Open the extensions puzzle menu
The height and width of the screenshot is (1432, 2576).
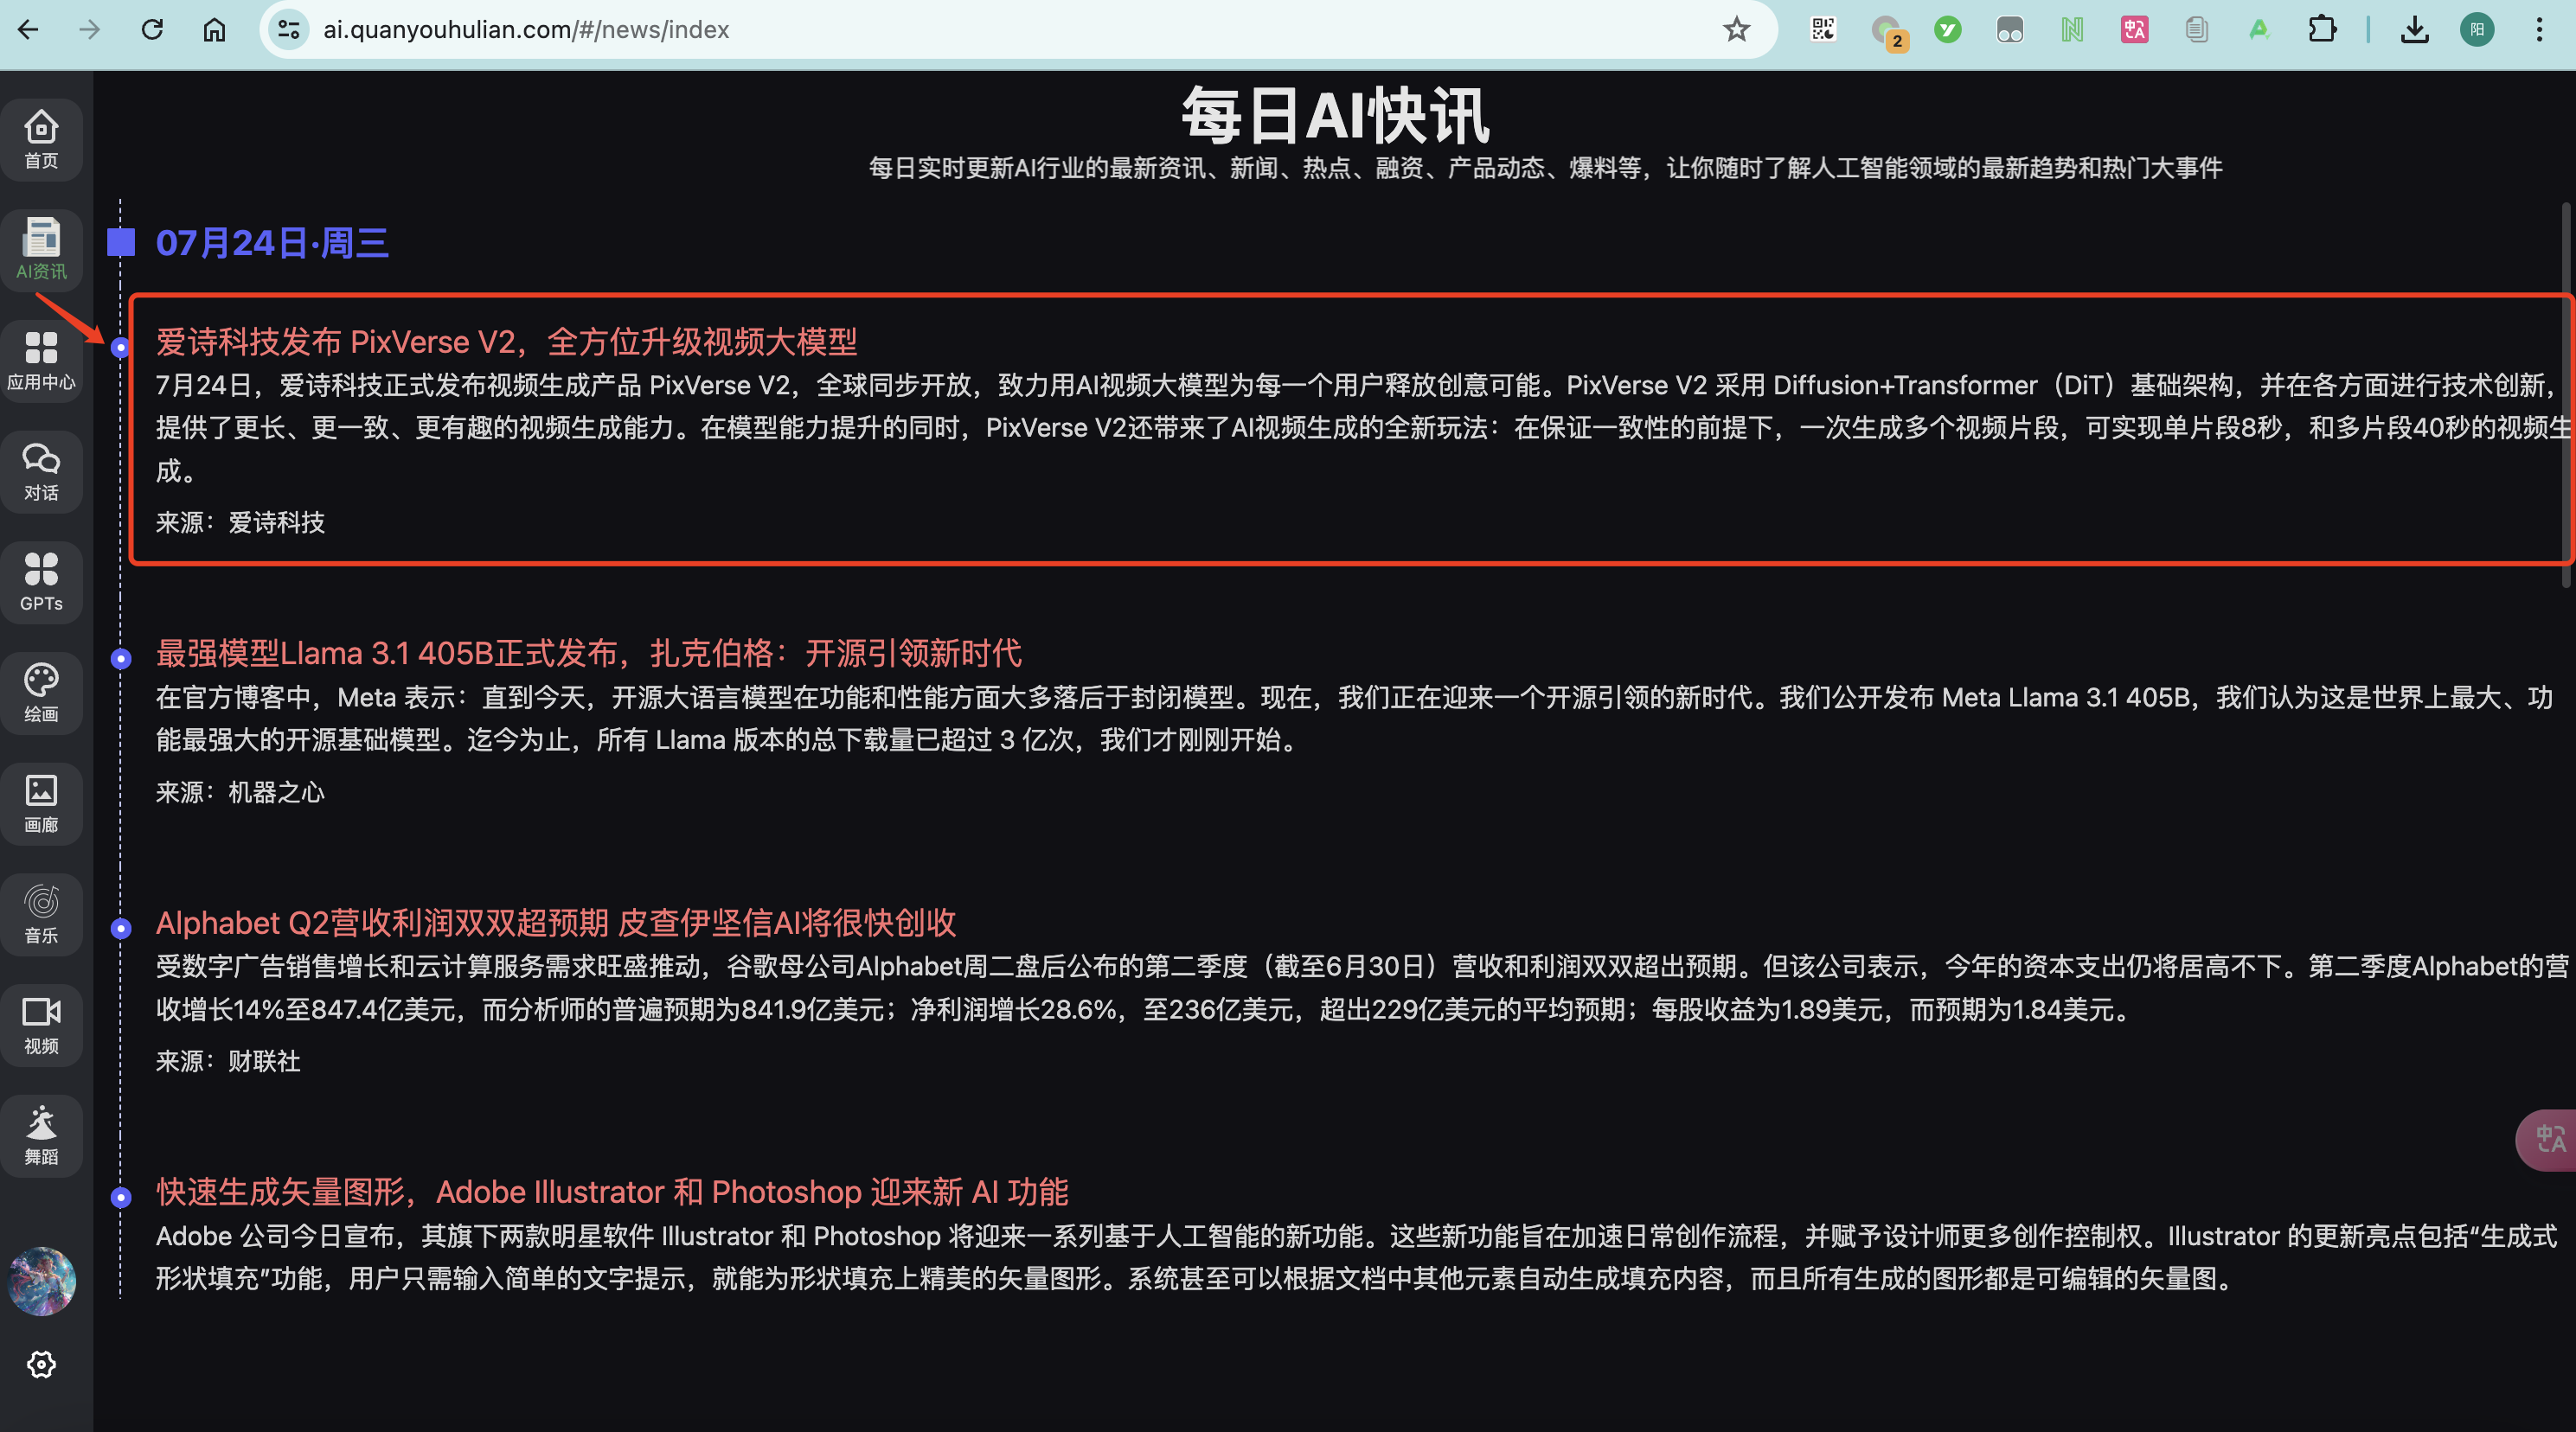[x=2322, y=29]
